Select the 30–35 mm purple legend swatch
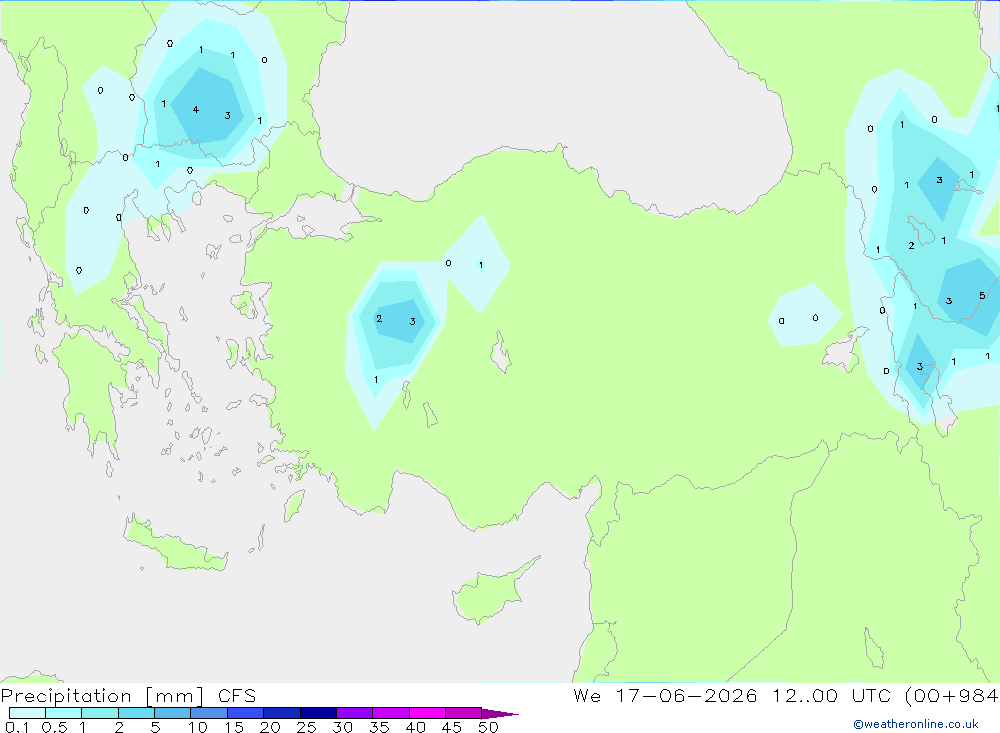1000x733 pixels. [x=355, y=713]
